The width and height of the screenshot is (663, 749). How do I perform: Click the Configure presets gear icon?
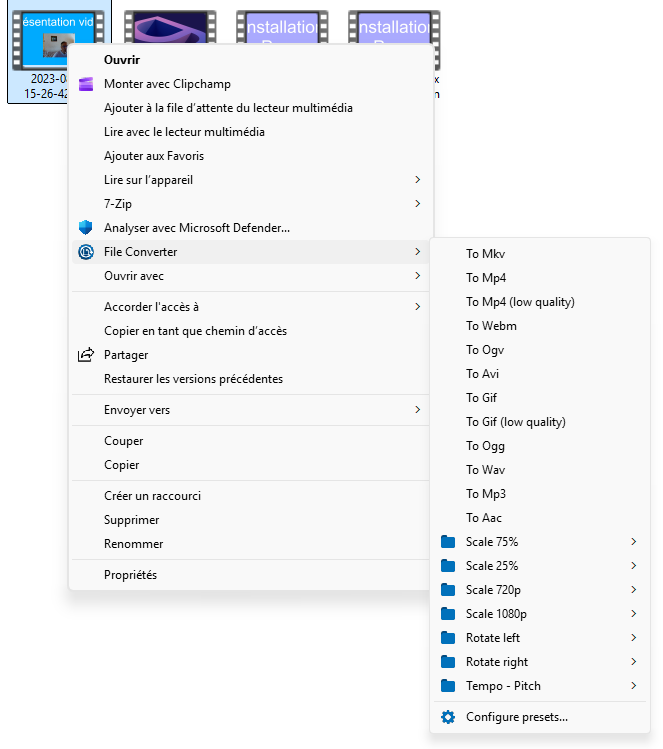pos(448,717)
